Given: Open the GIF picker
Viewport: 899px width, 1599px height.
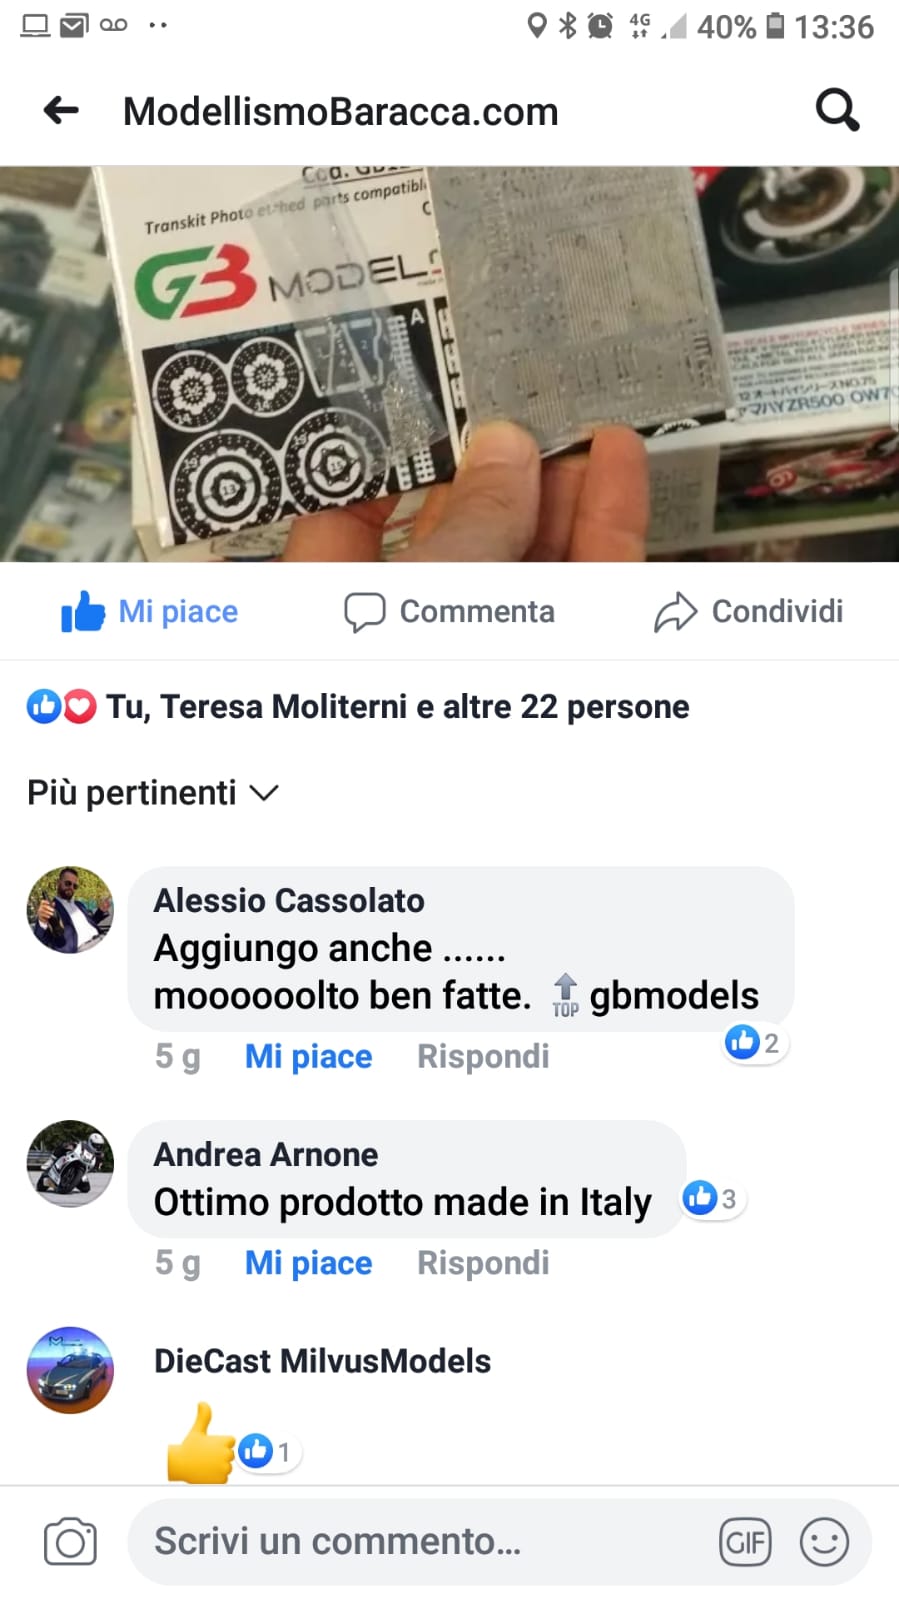Looking at the screenshot, I should pyautogui.click(x=745, y=1541).
